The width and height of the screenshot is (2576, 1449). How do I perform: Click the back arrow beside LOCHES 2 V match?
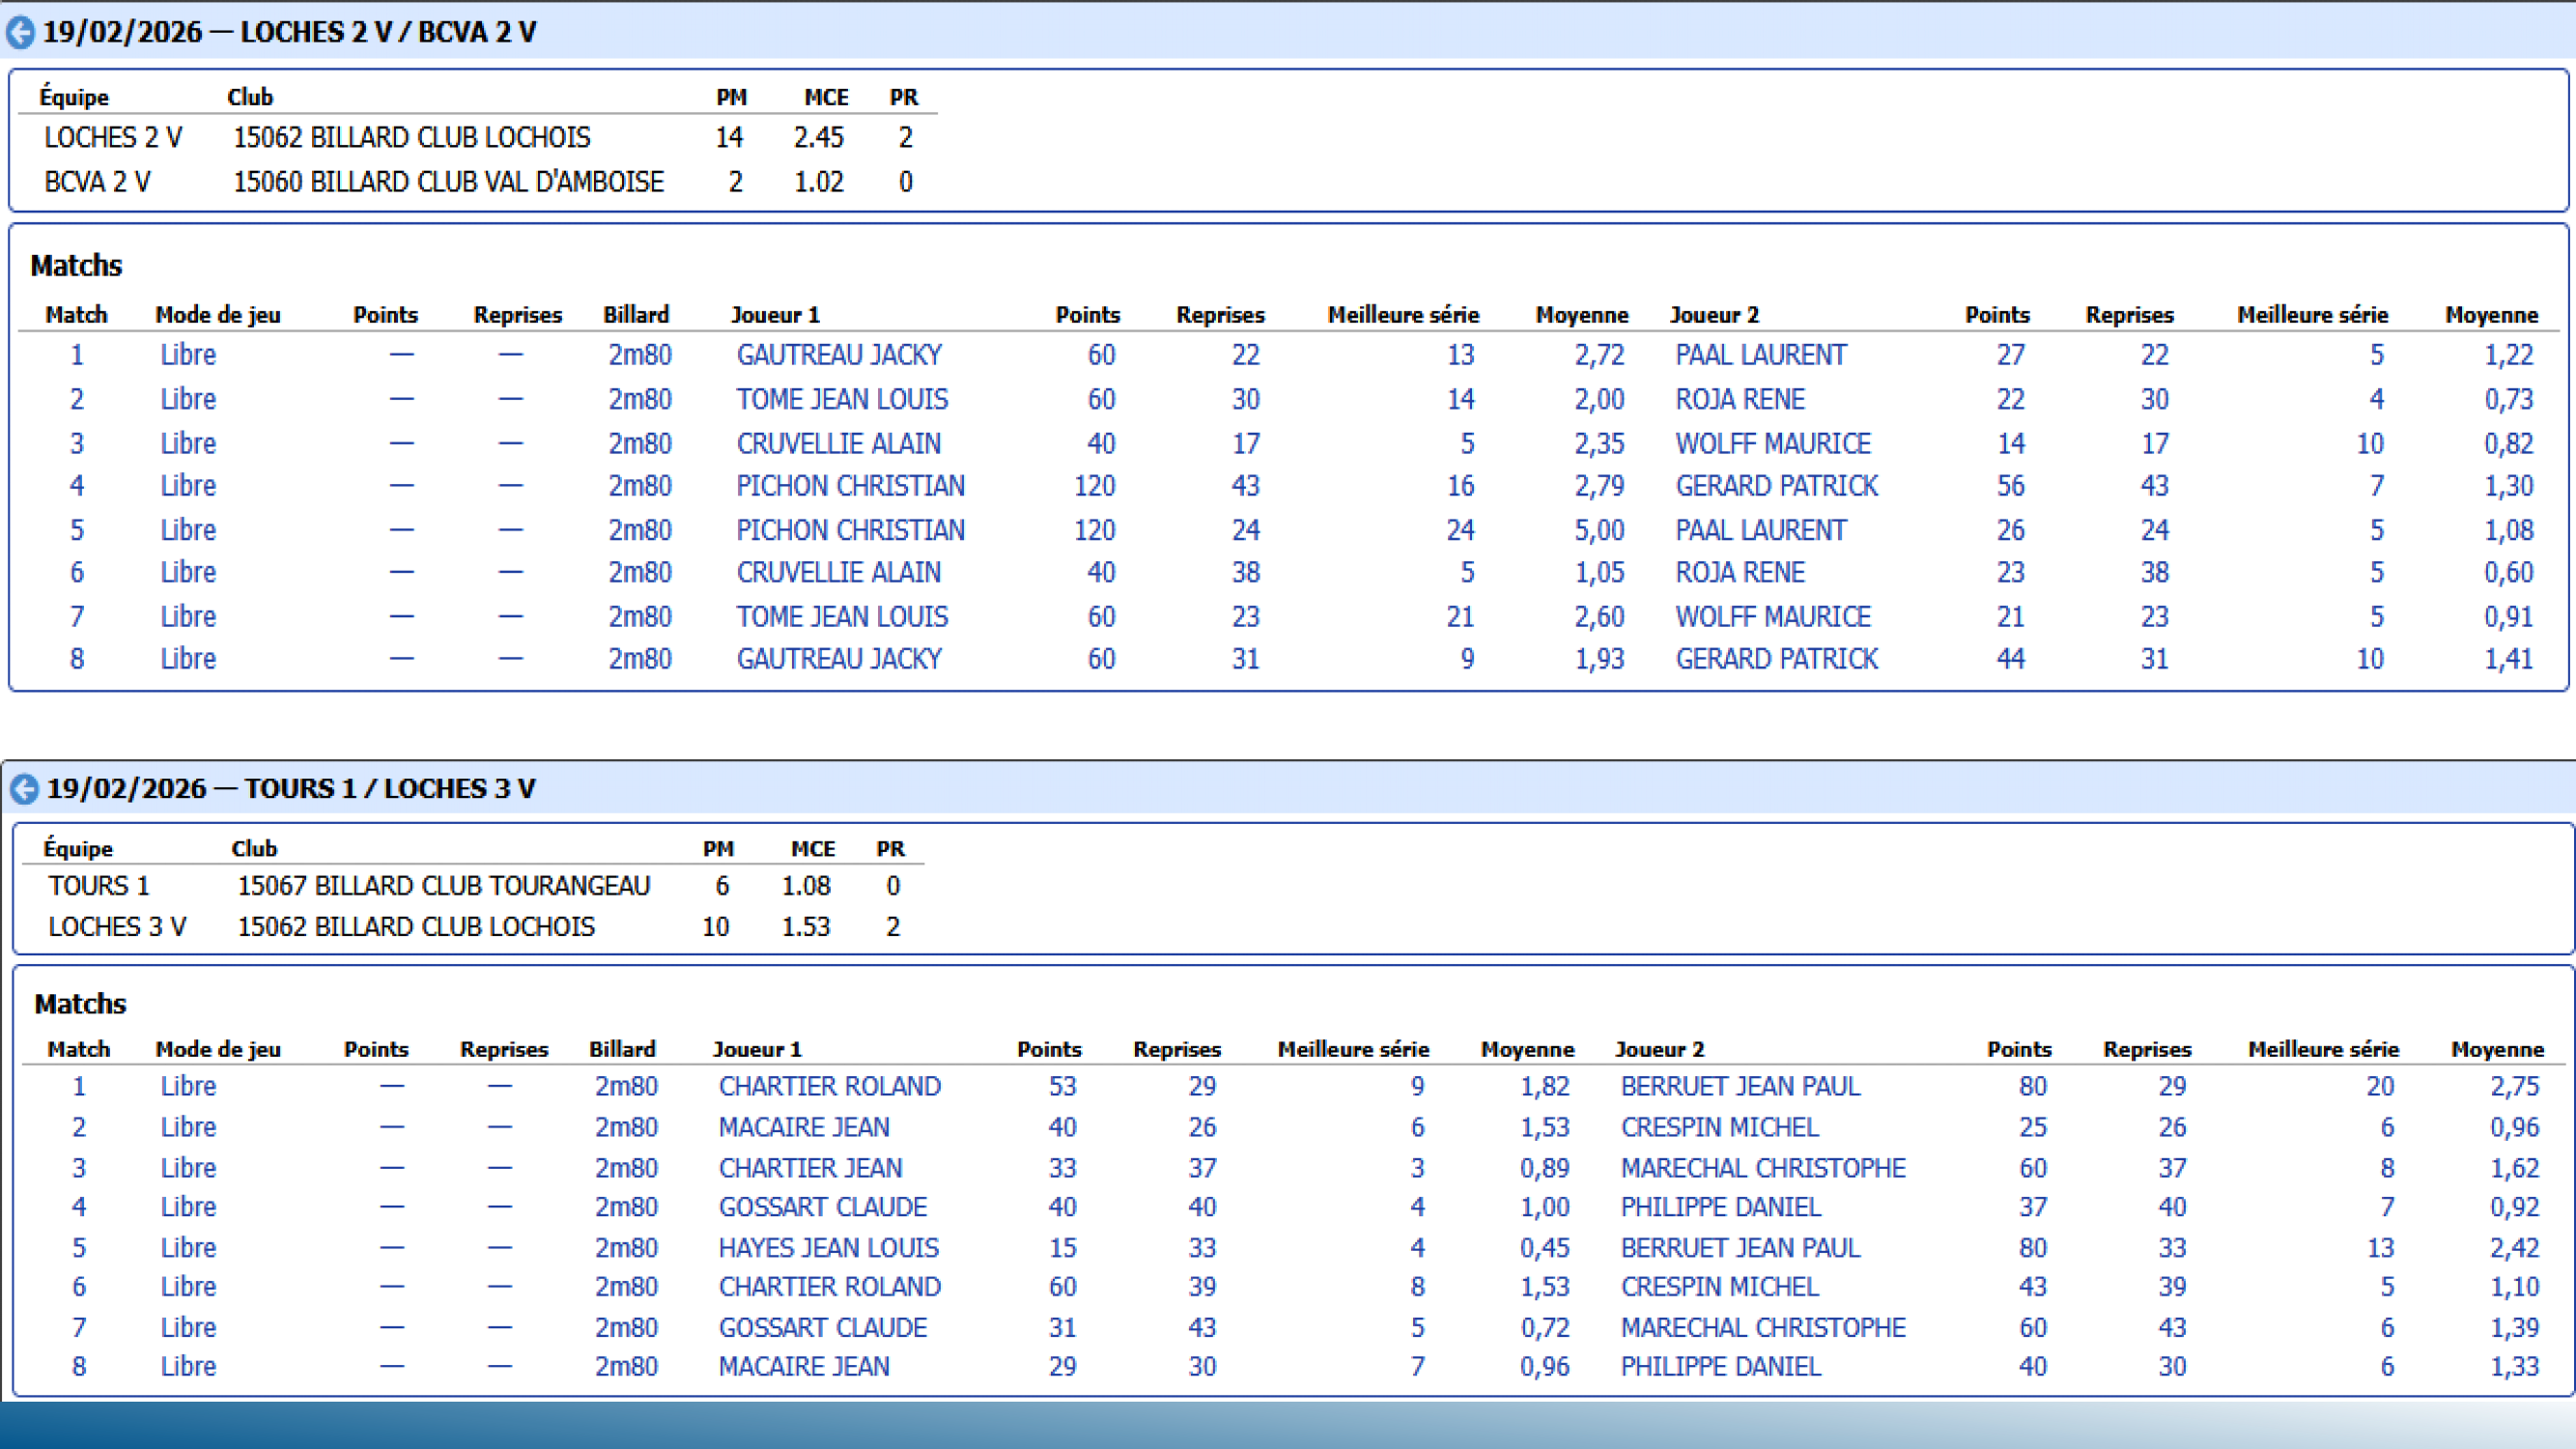[x=20, y=31]
